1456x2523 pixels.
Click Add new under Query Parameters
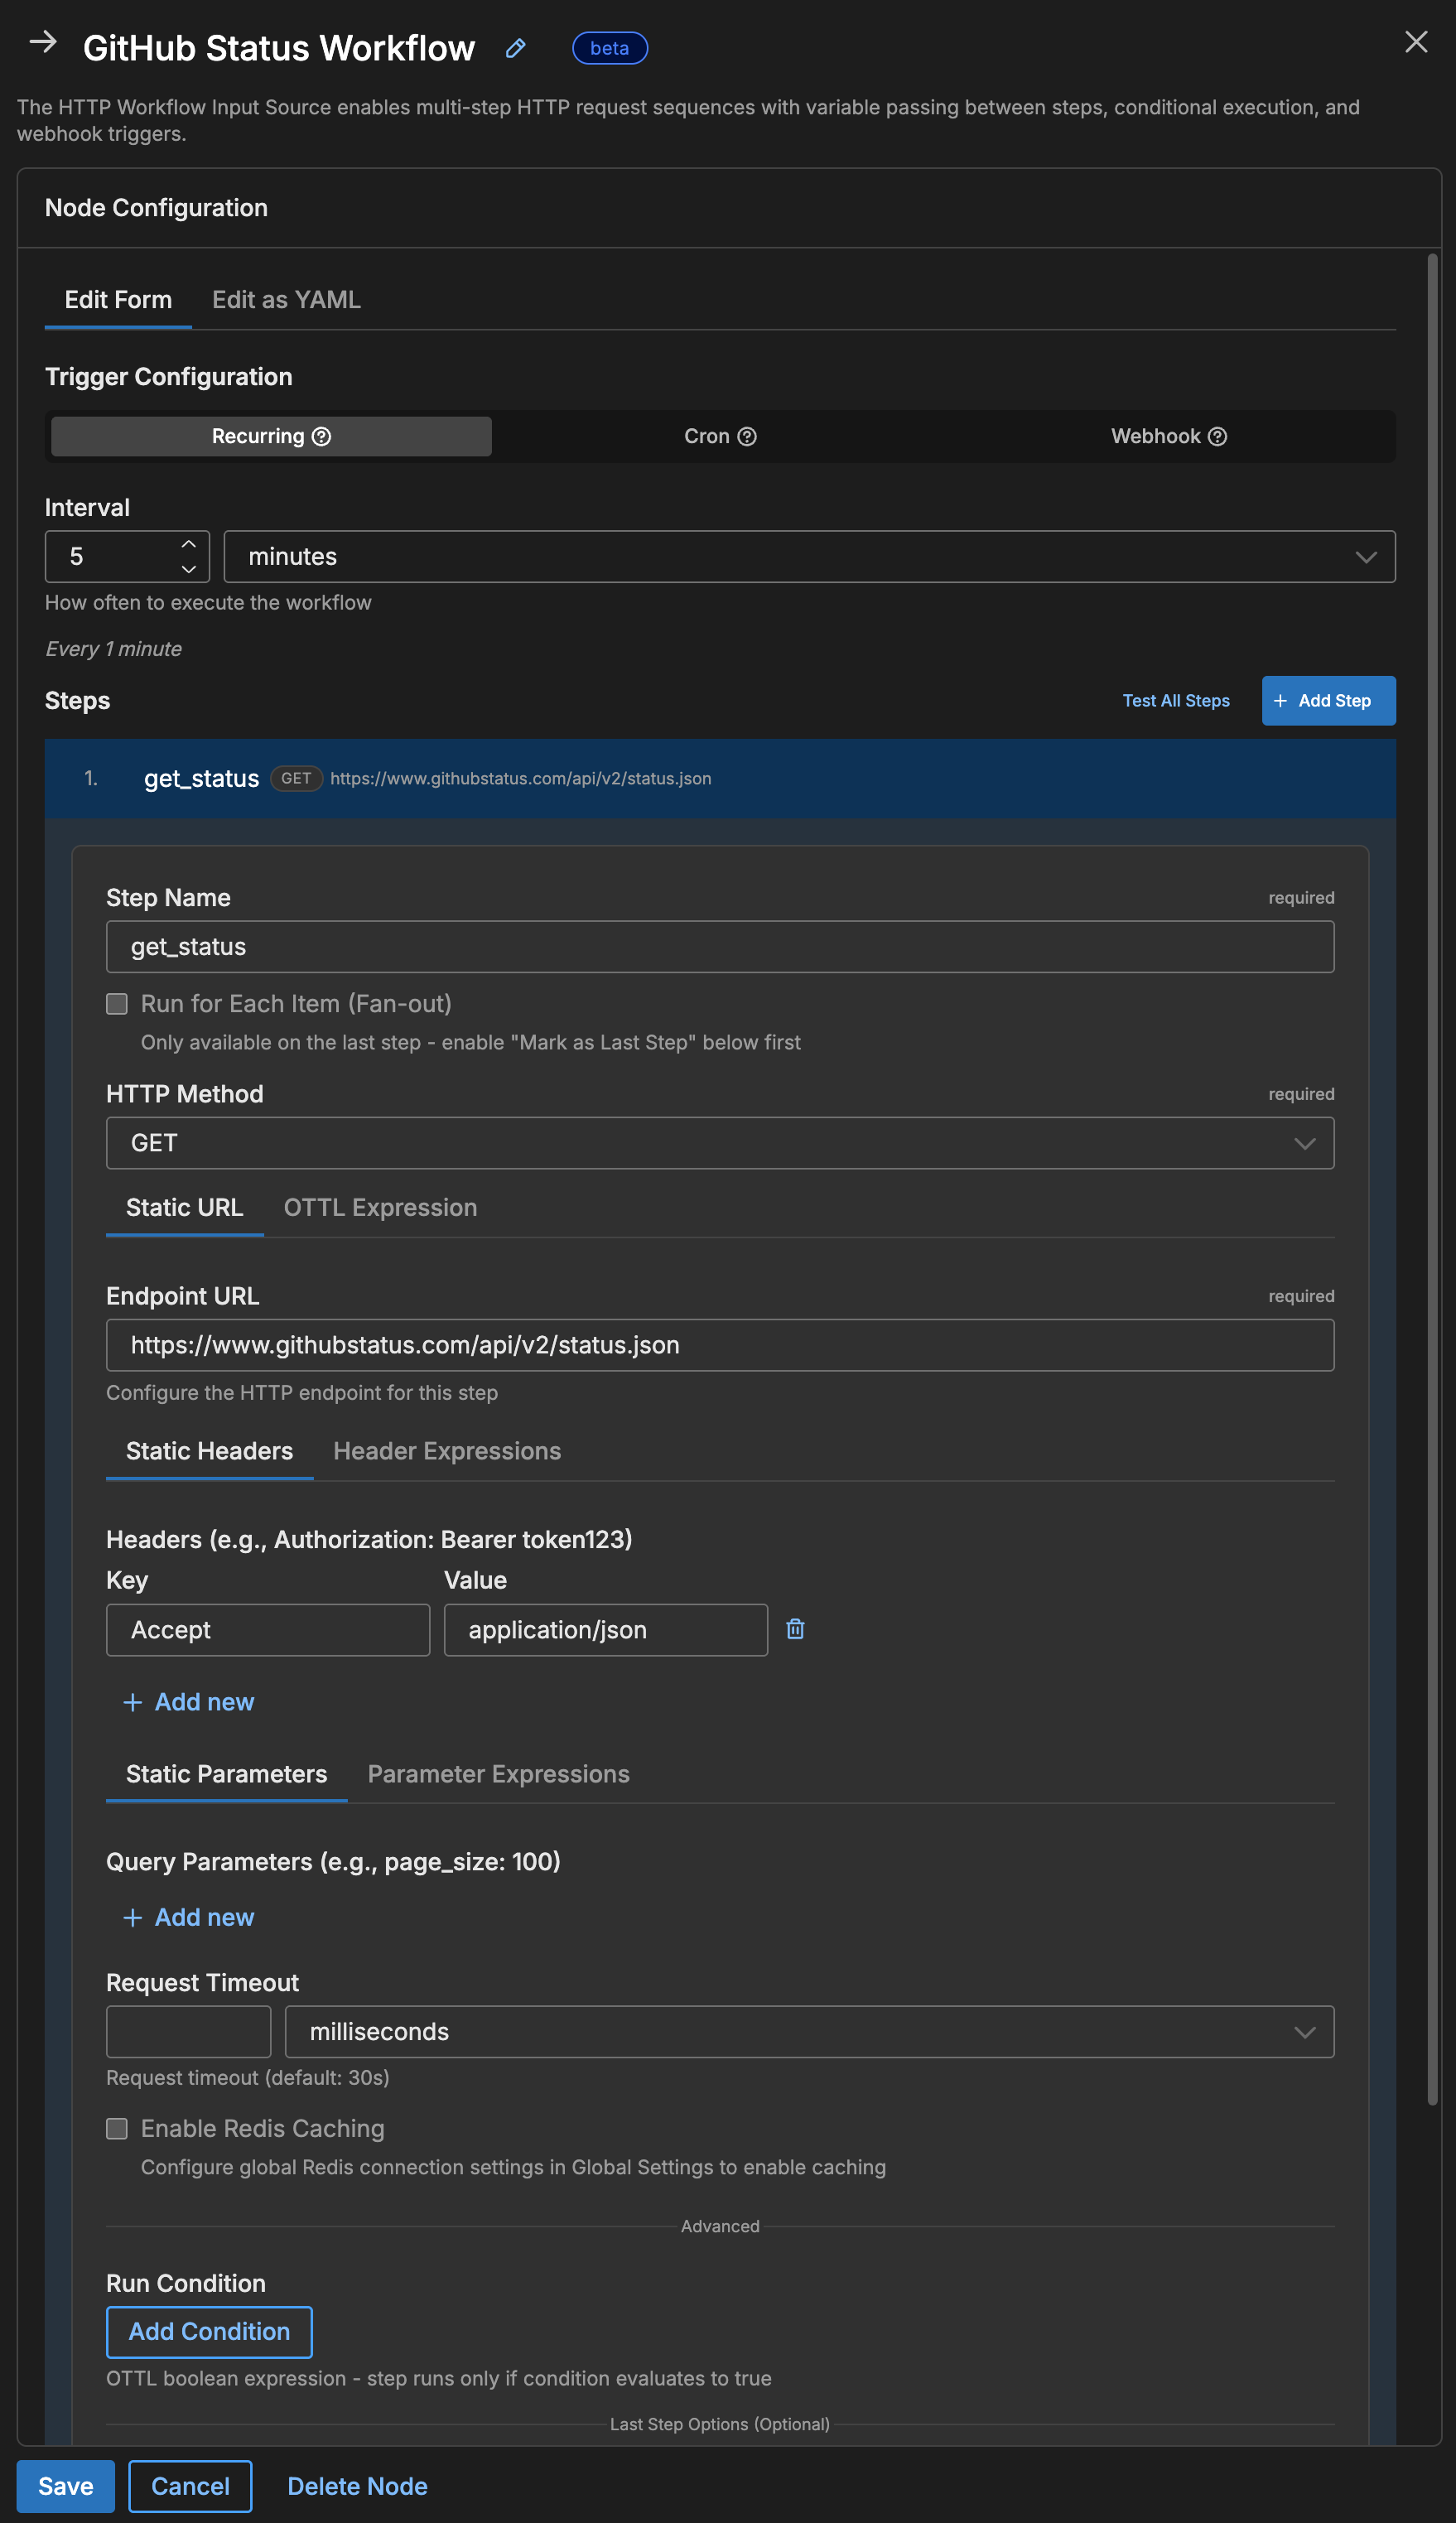[188, 1917]
